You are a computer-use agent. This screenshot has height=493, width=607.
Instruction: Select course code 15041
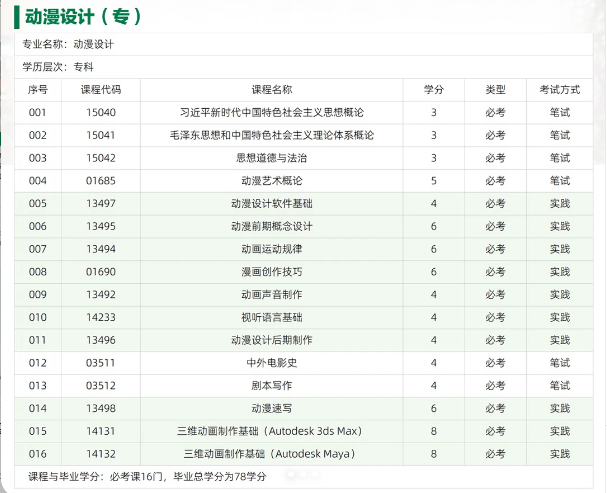tap(101, 135)
